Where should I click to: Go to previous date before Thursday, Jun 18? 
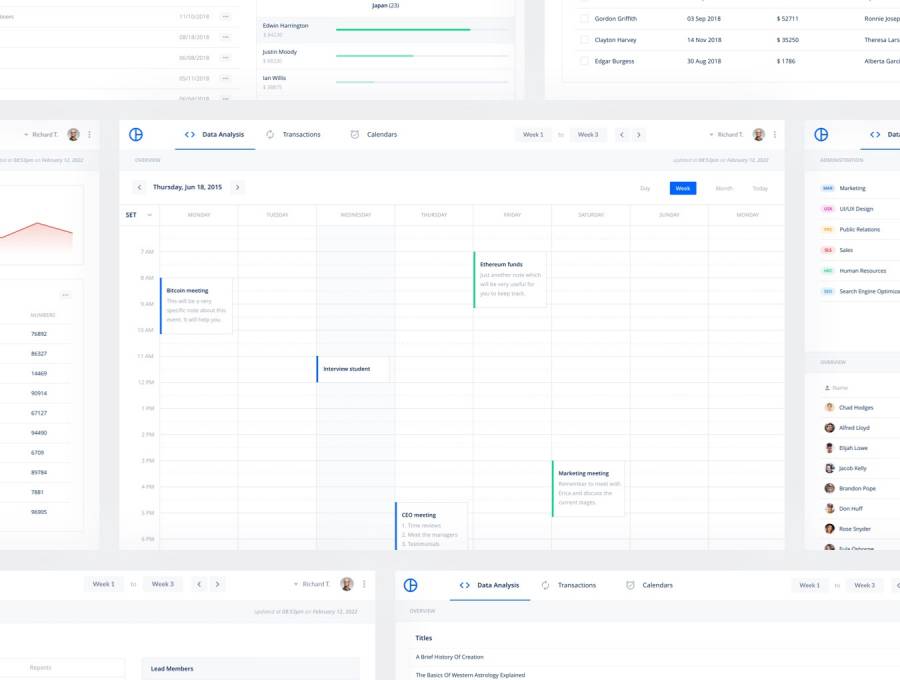139,187
